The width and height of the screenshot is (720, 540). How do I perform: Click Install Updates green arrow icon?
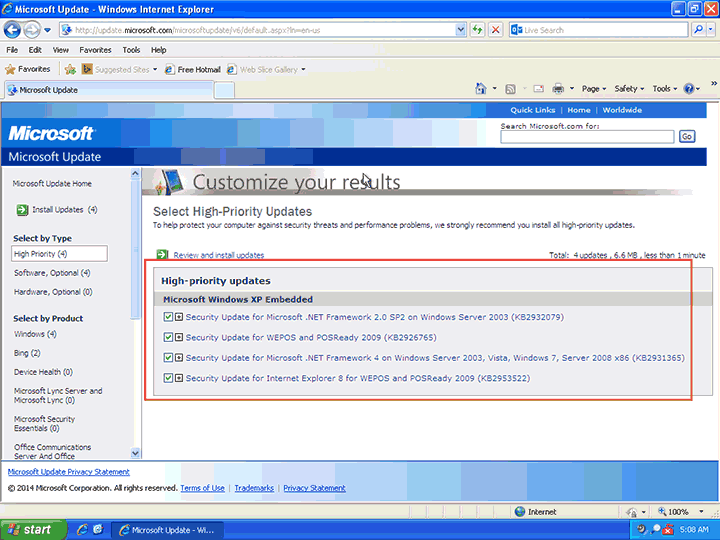pos(22,210)
